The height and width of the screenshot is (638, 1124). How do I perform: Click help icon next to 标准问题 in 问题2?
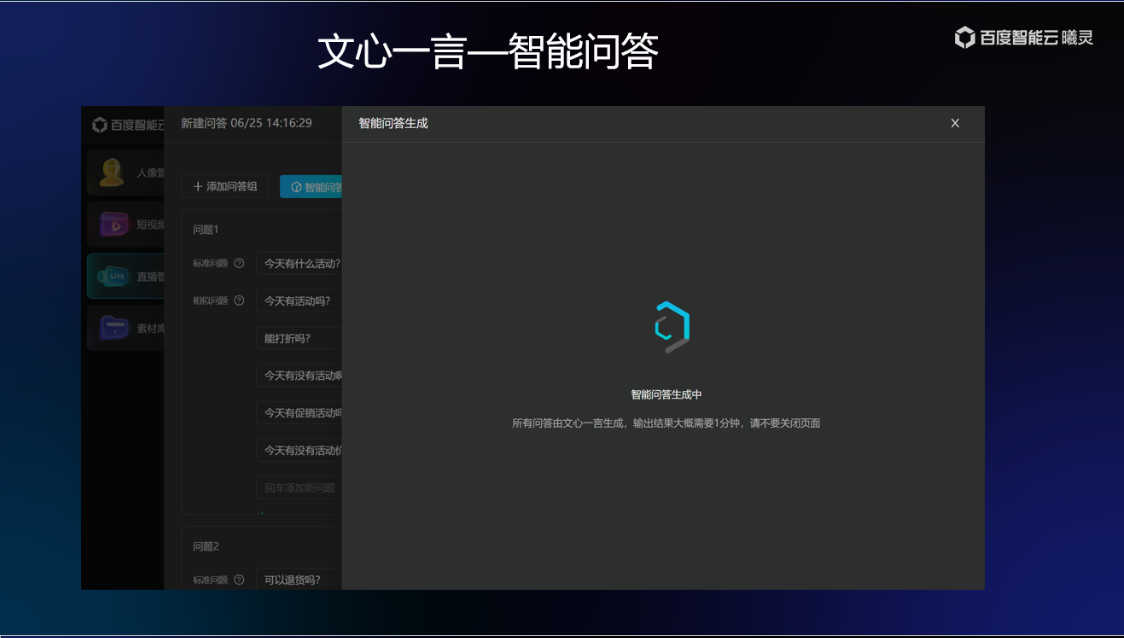click(239, 580)
